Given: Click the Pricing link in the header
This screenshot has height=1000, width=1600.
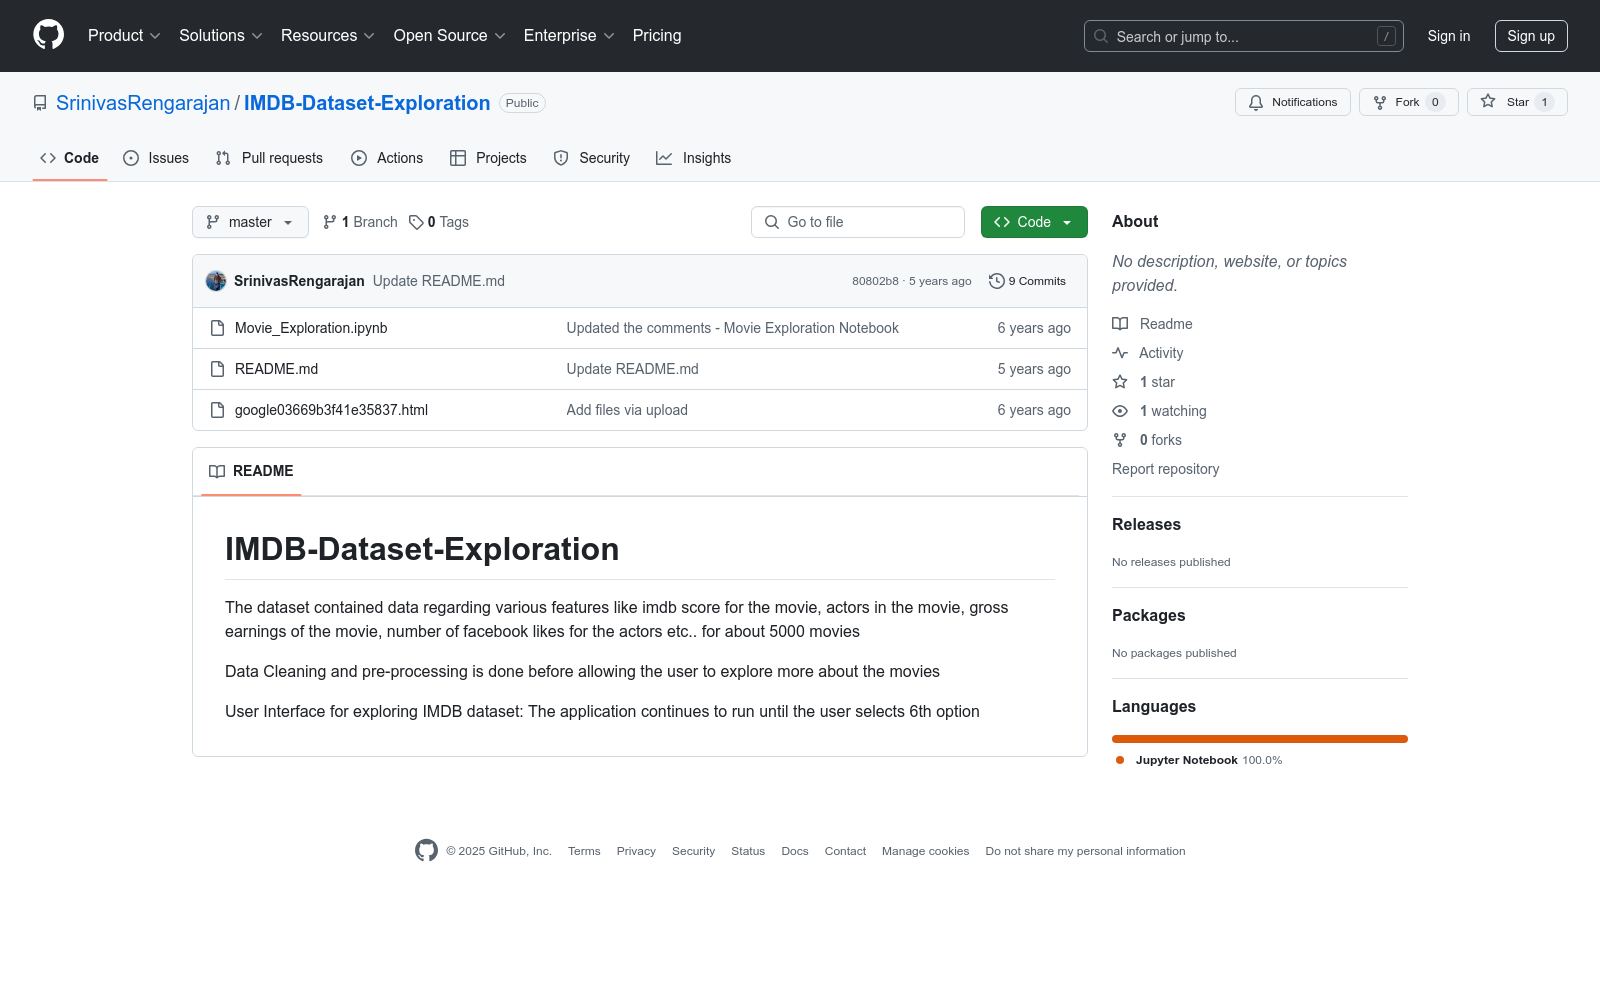Looking at the screenshot, I should coord(657,35).
